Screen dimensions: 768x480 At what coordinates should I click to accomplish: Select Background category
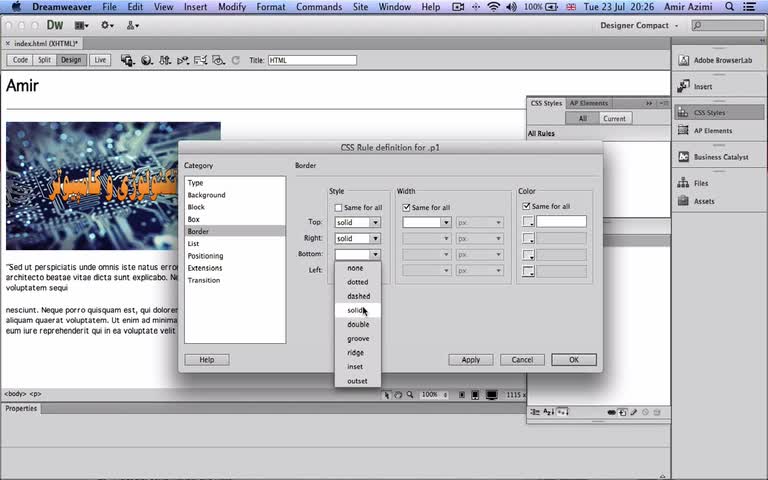point(235,195)
